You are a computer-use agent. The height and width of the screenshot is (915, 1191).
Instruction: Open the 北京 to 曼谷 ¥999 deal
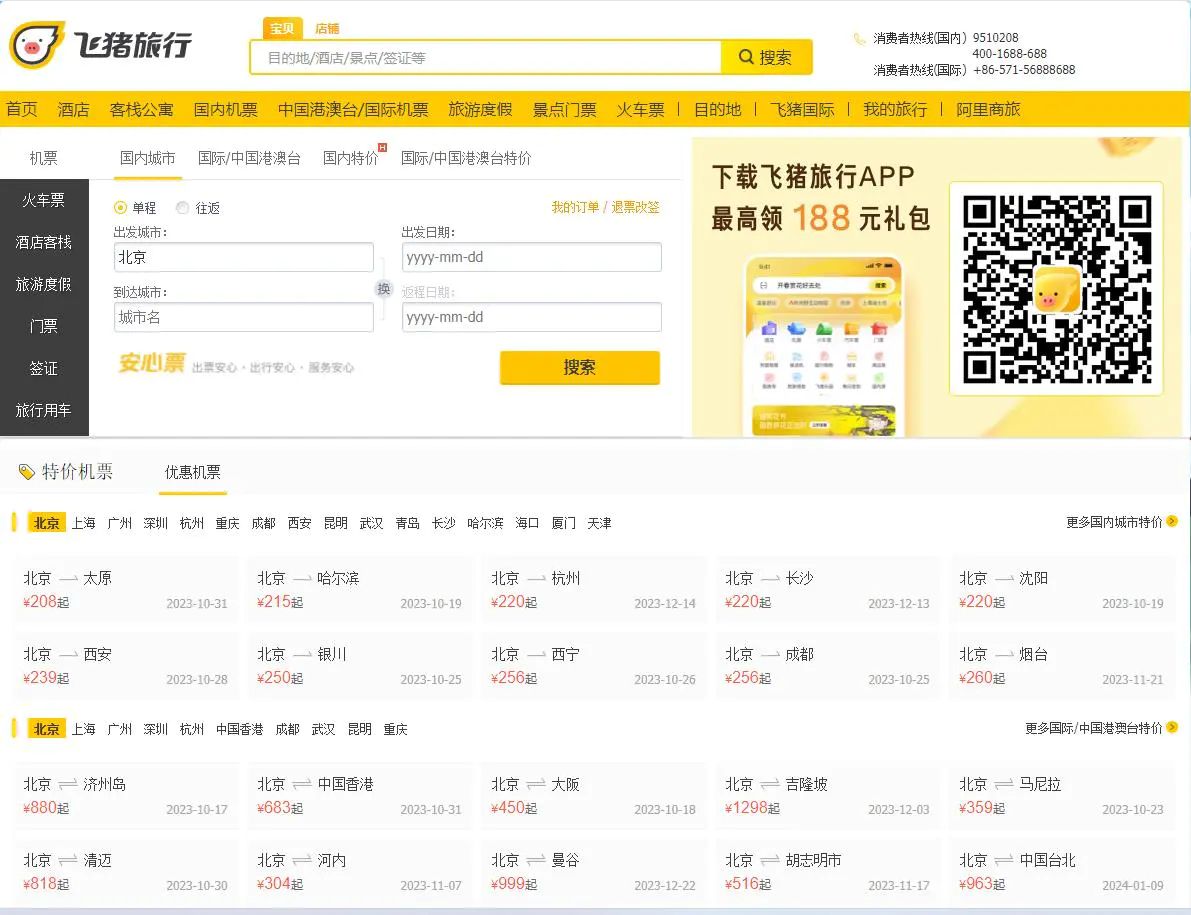tap(594, 872)
